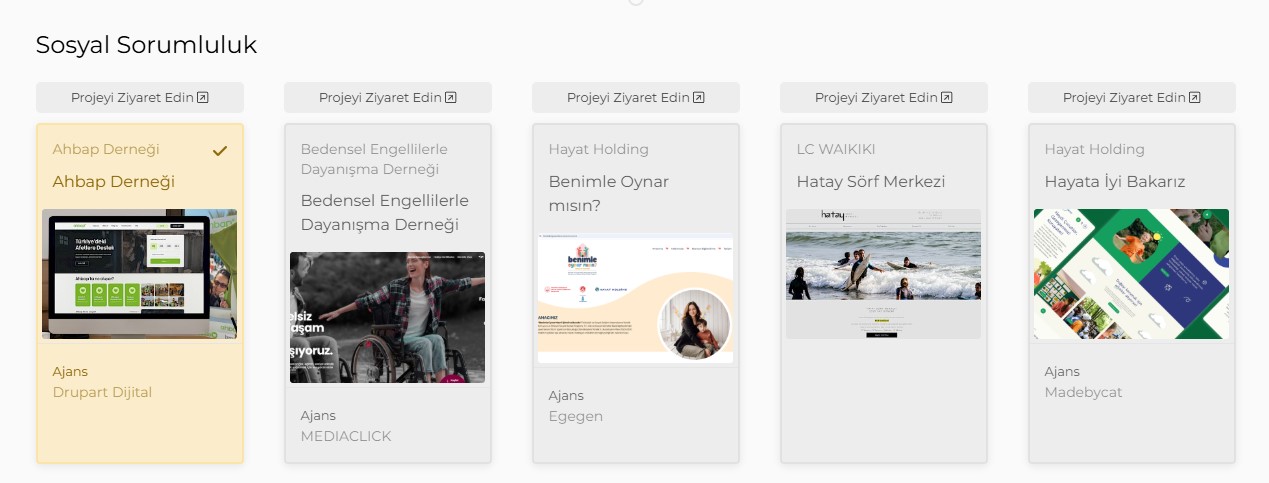
Task: Visit the Hatay Sörf Merkezi project button
Action: coord(883,98)
